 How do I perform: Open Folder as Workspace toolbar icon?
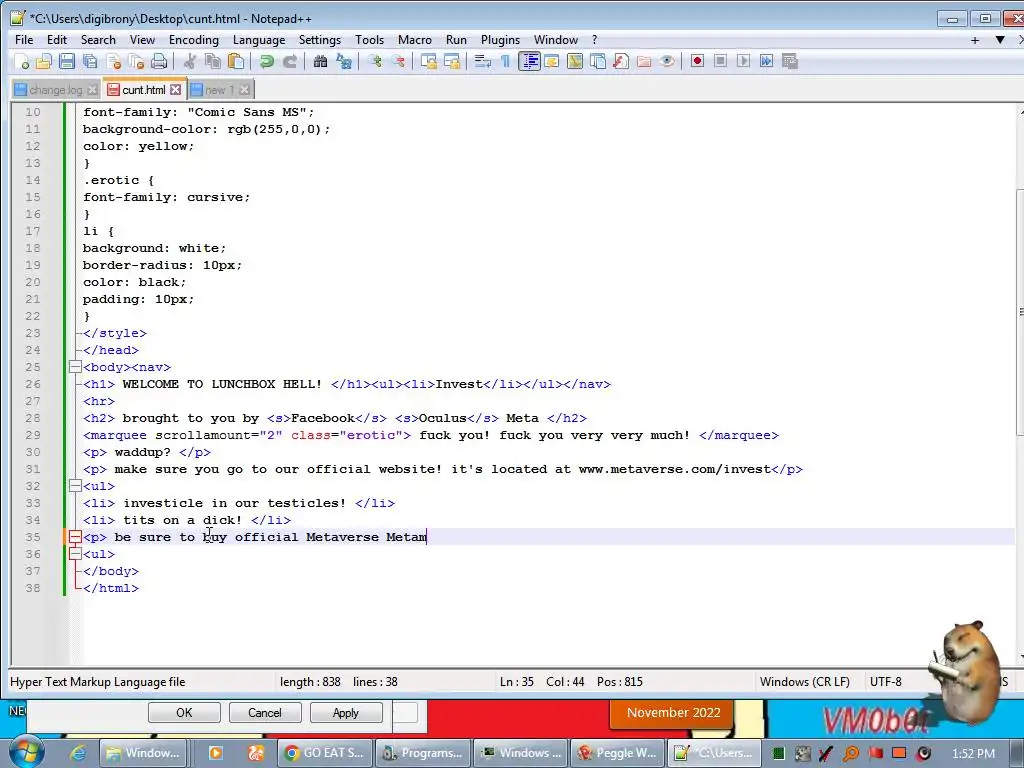[x=644, y=61]
